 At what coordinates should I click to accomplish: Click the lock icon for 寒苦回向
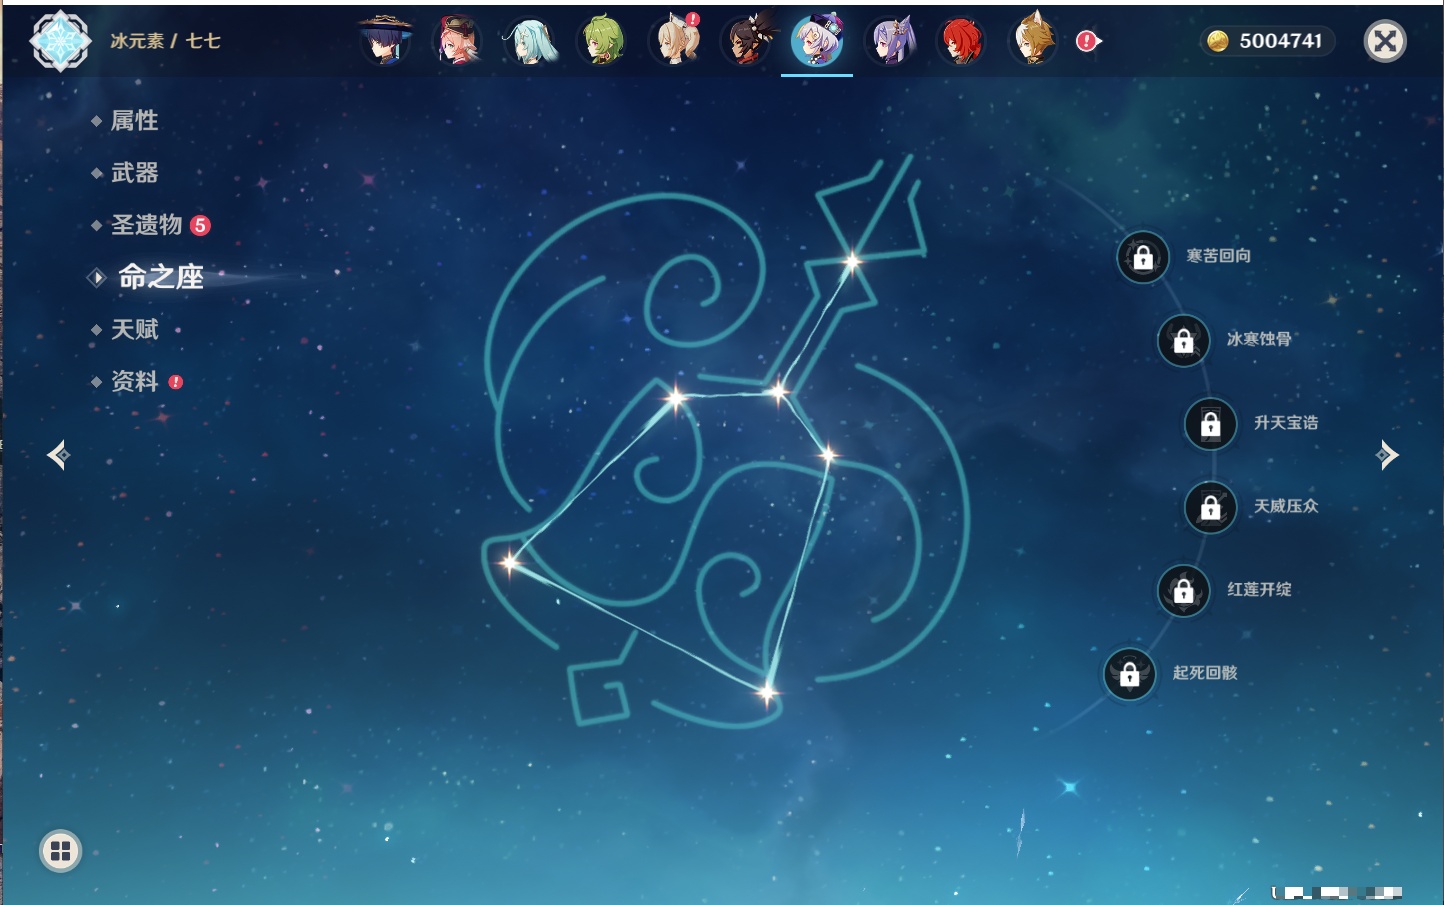pos(1143,257)
